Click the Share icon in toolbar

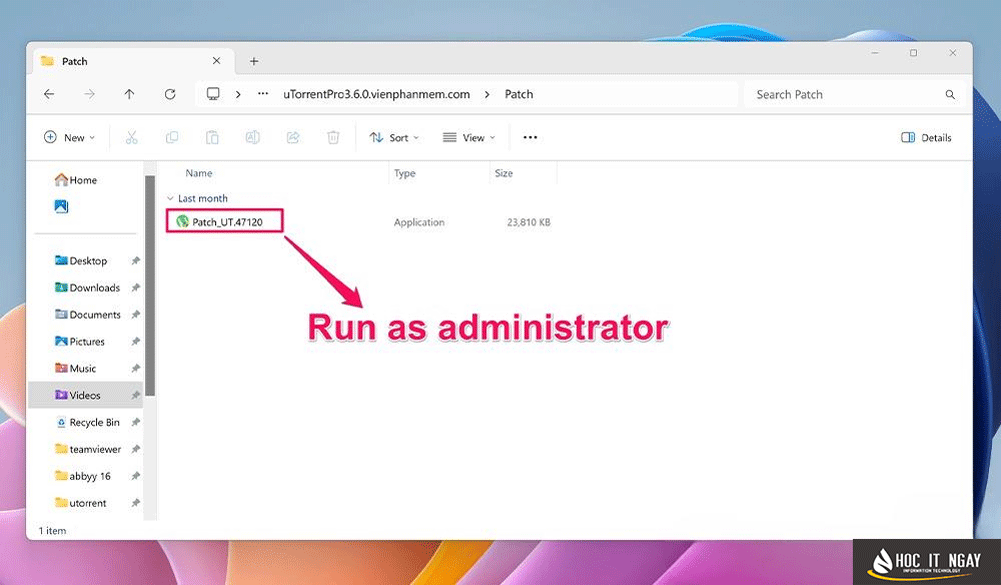[293, 137]
